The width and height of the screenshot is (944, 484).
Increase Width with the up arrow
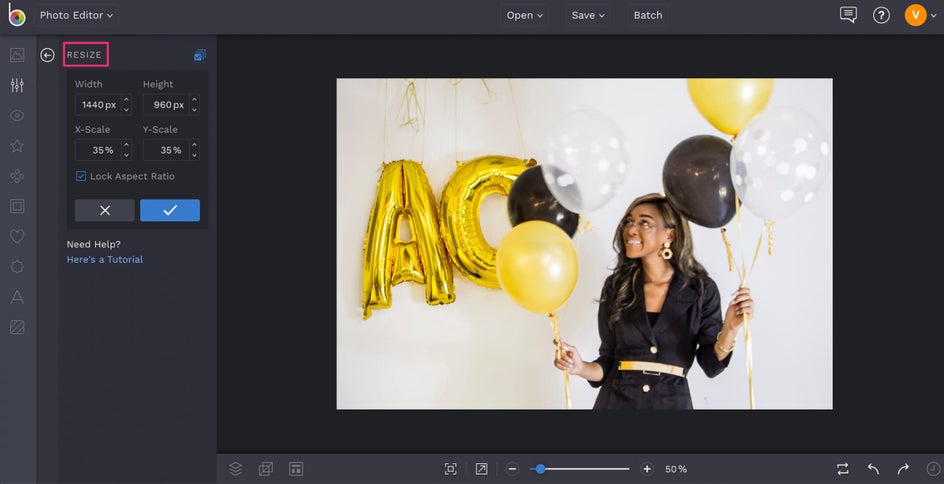coord(126,99)
